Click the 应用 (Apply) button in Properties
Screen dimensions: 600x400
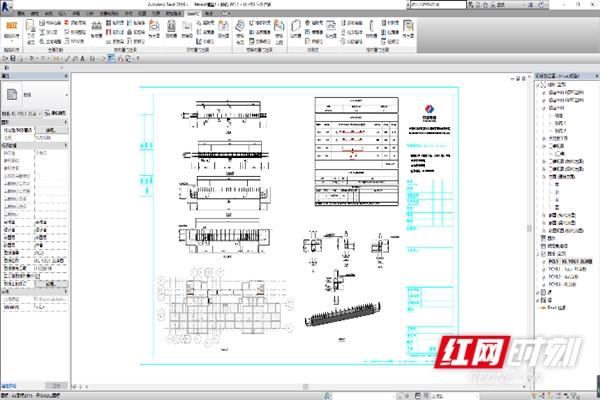(54, 383)
